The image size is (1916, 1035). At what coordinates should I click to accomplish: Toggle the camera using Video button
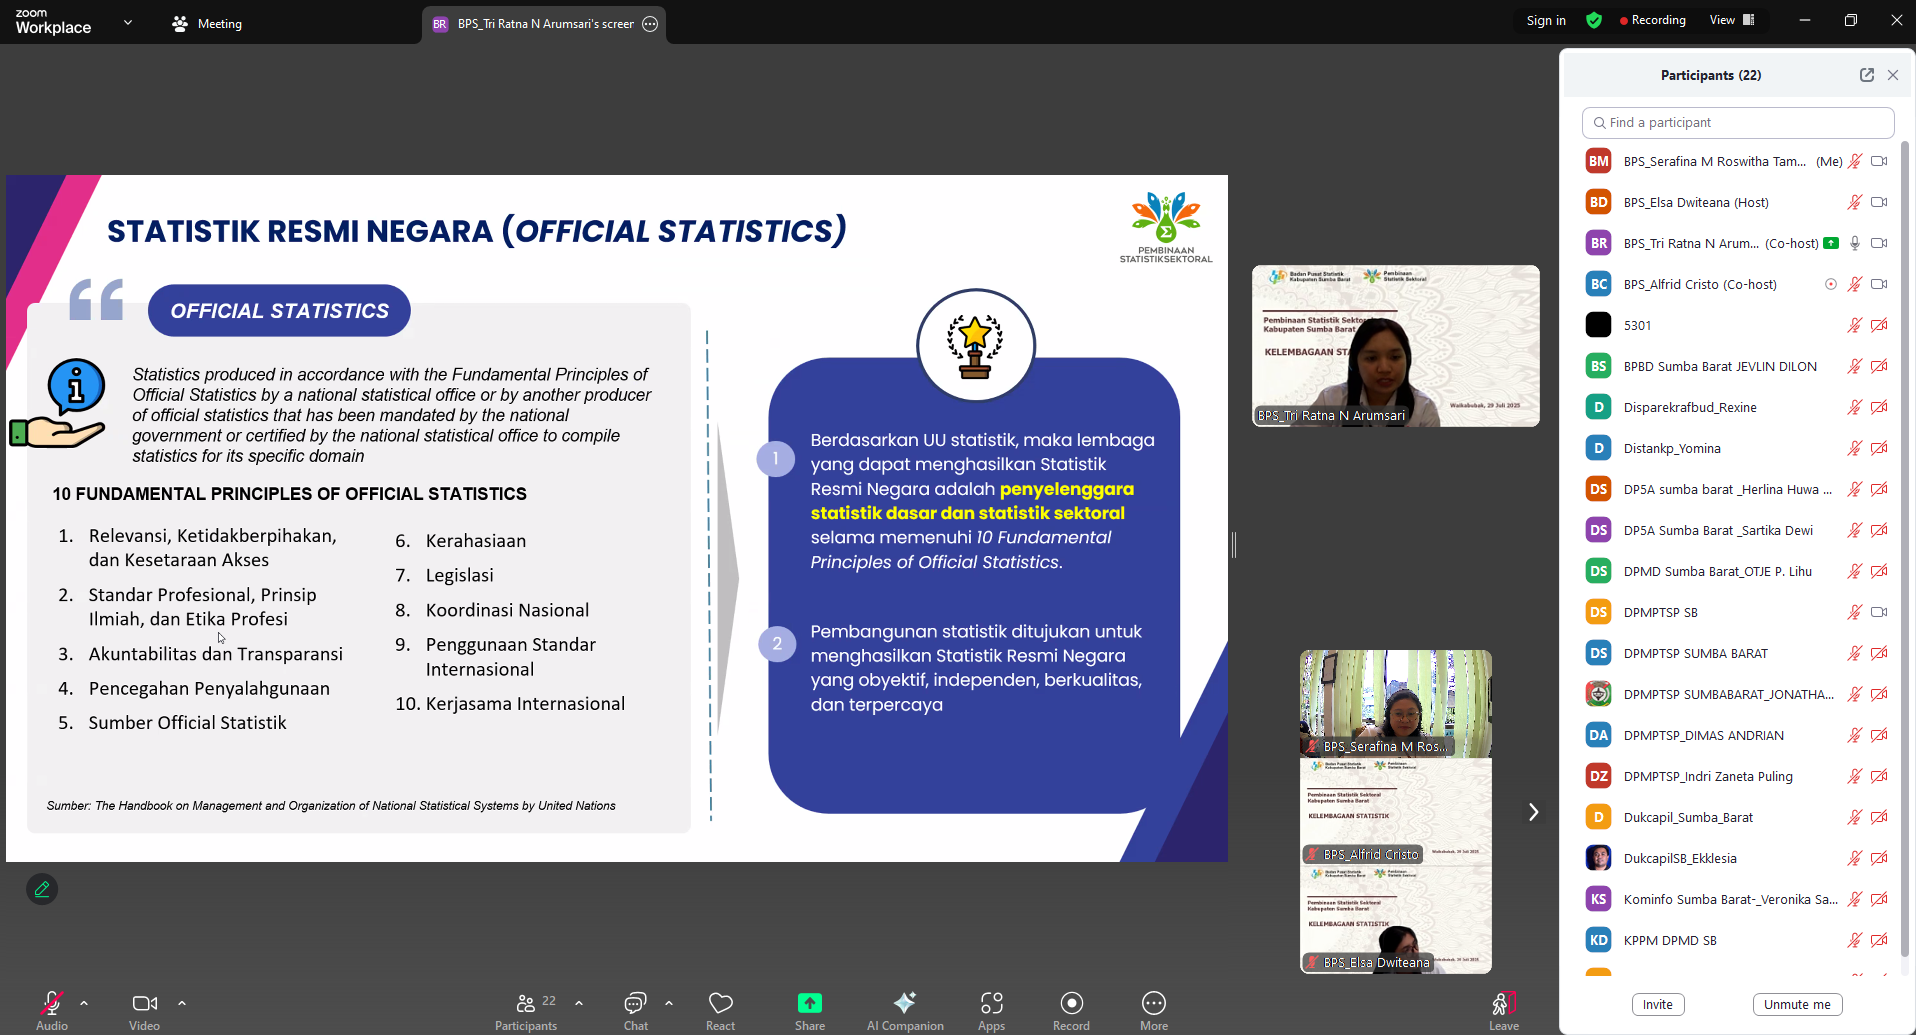(144, 1003)
